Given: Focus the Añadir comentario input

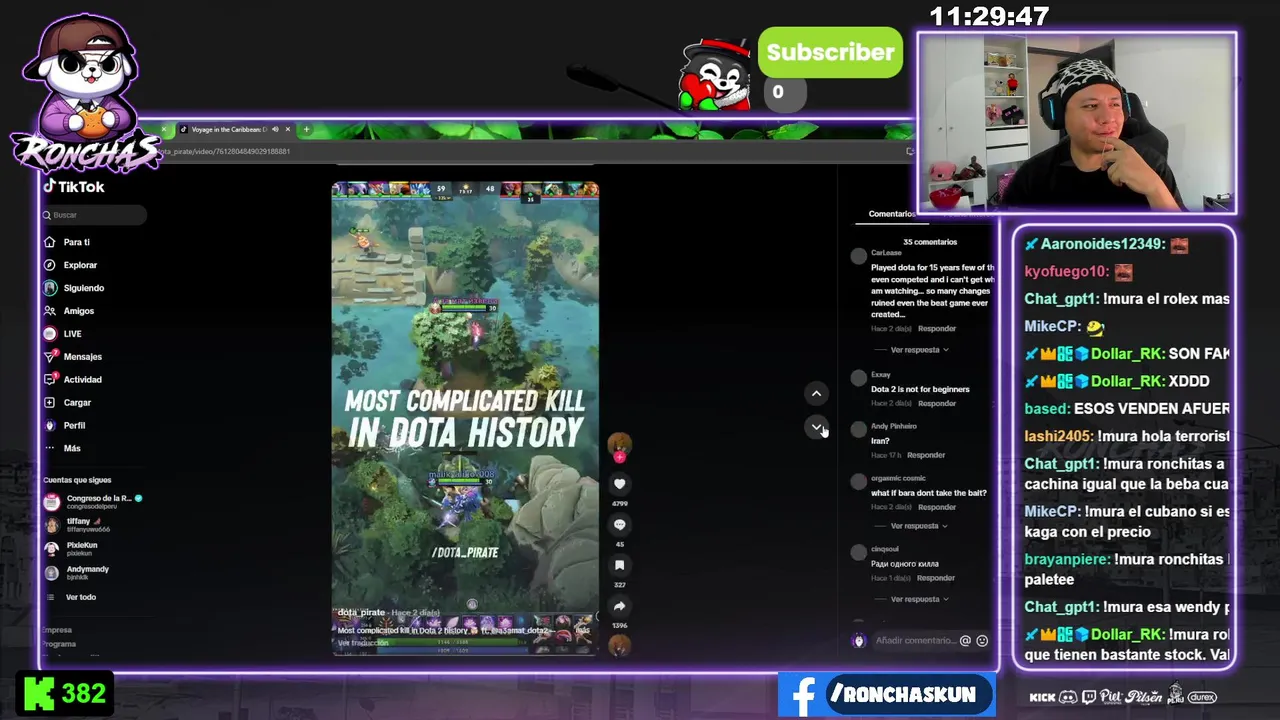Looking at the screenshot, I should (x=915, y=641).
